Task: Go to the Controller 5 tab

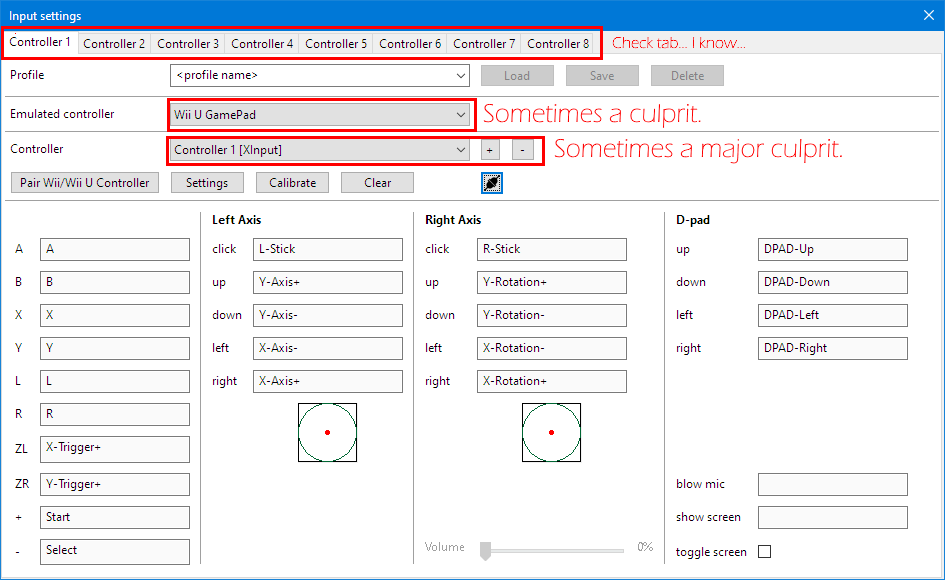Action: tap(336, 43)
